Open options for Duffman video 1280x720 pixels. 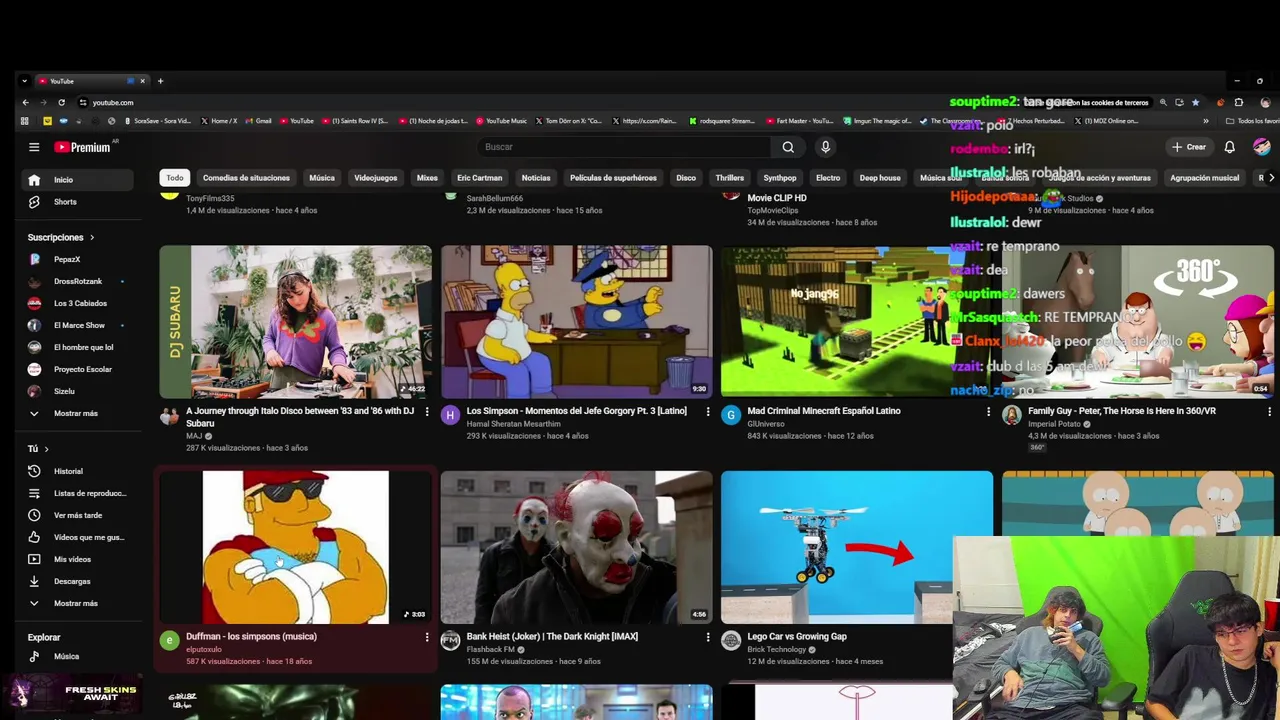[427, 637]
